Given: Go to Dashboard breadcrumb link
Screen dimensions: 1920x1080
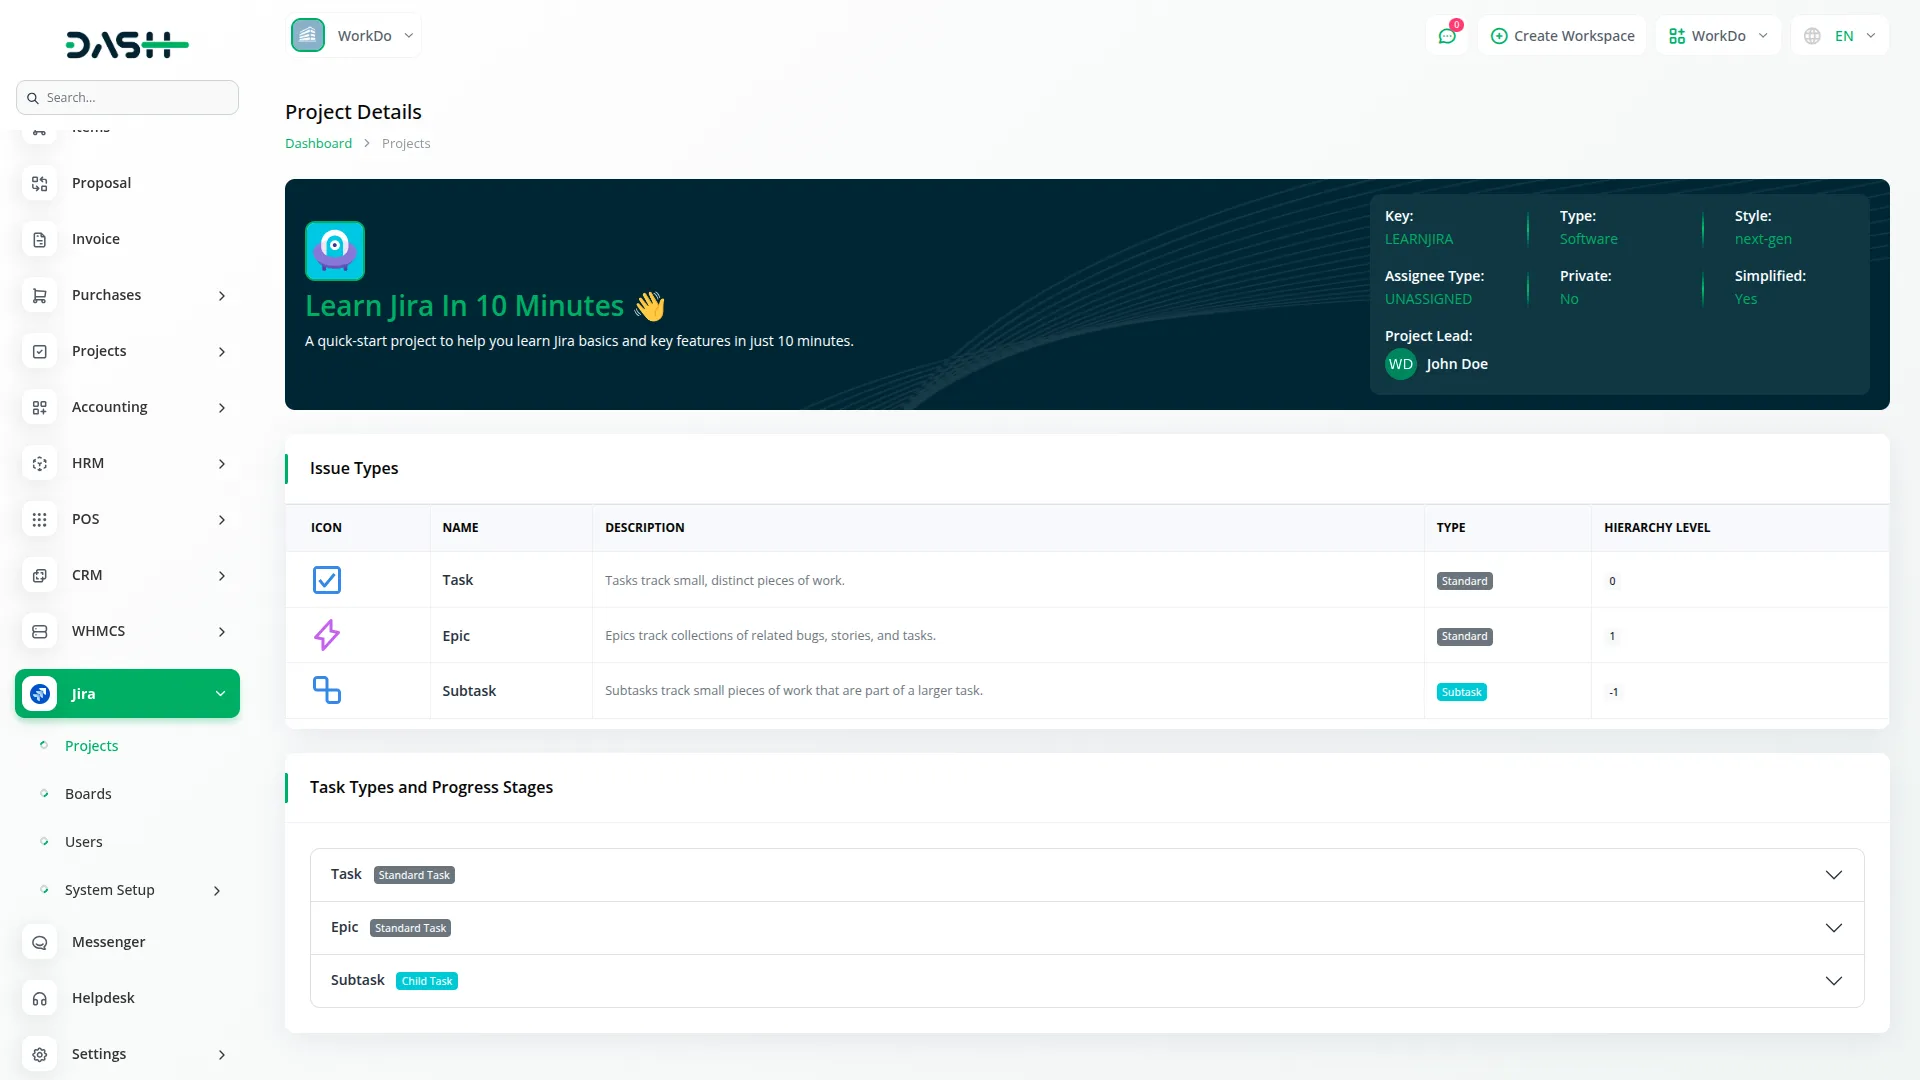Looking at the screenshot, I should click(x=318, y=143).
